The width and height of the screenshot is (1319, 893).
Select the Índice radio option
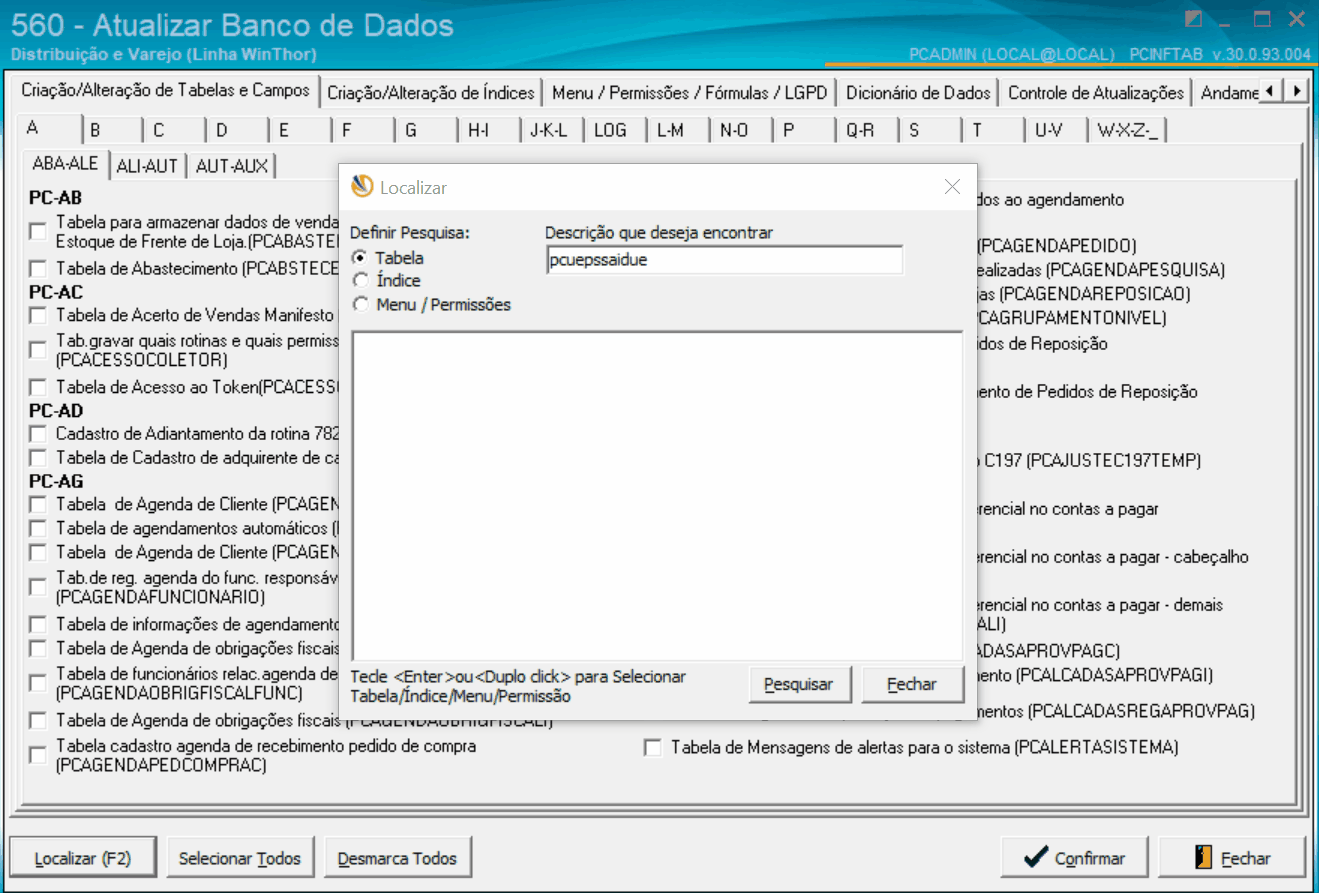click(361, 281)
